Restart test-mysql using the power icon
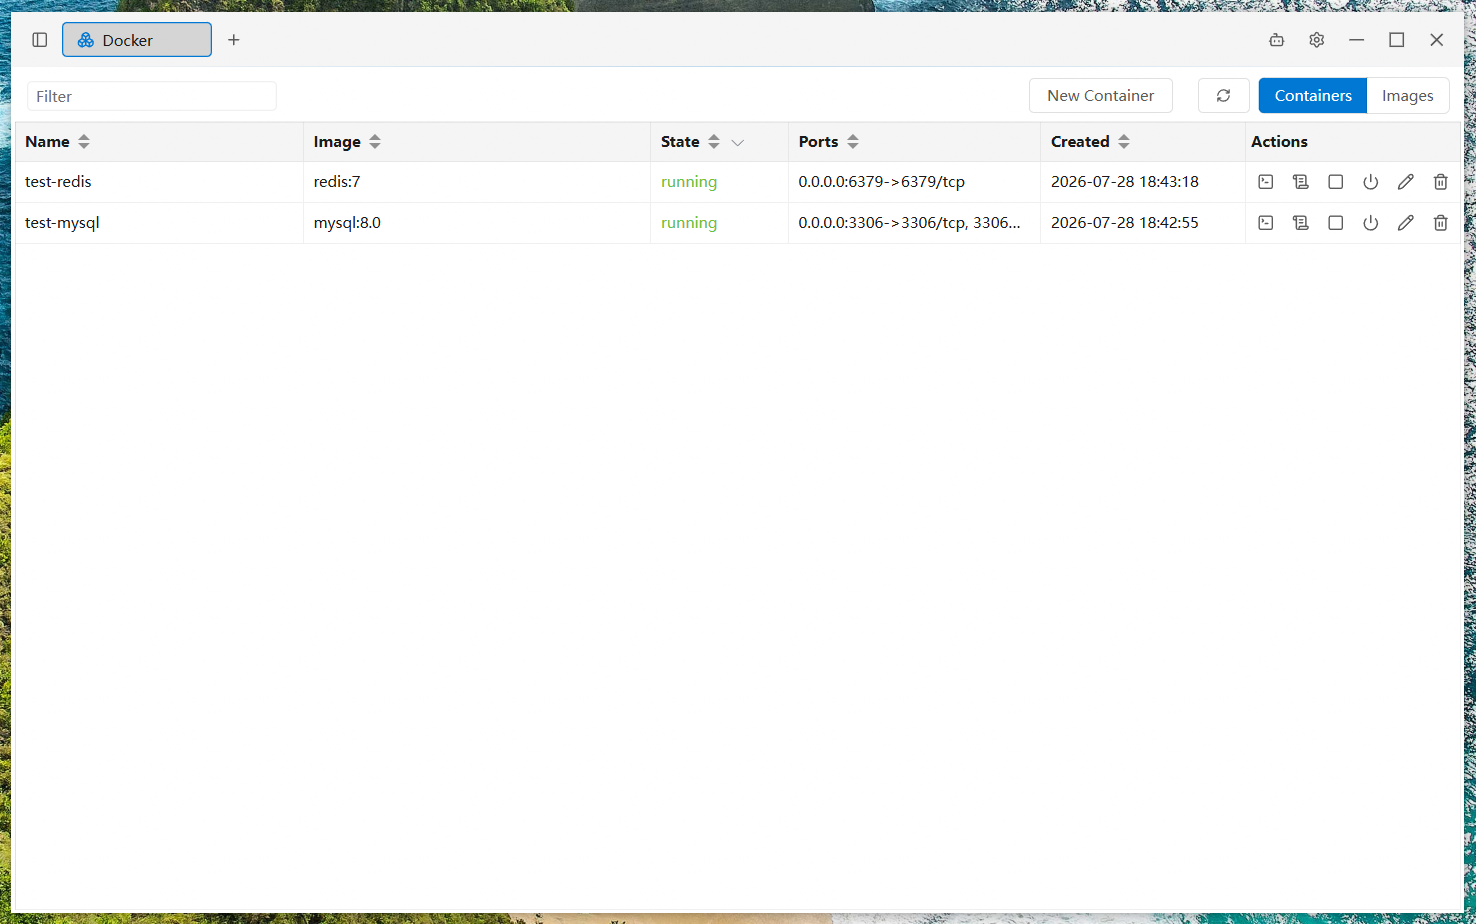Screen dimensions: 1476x924 (1370, 223)
